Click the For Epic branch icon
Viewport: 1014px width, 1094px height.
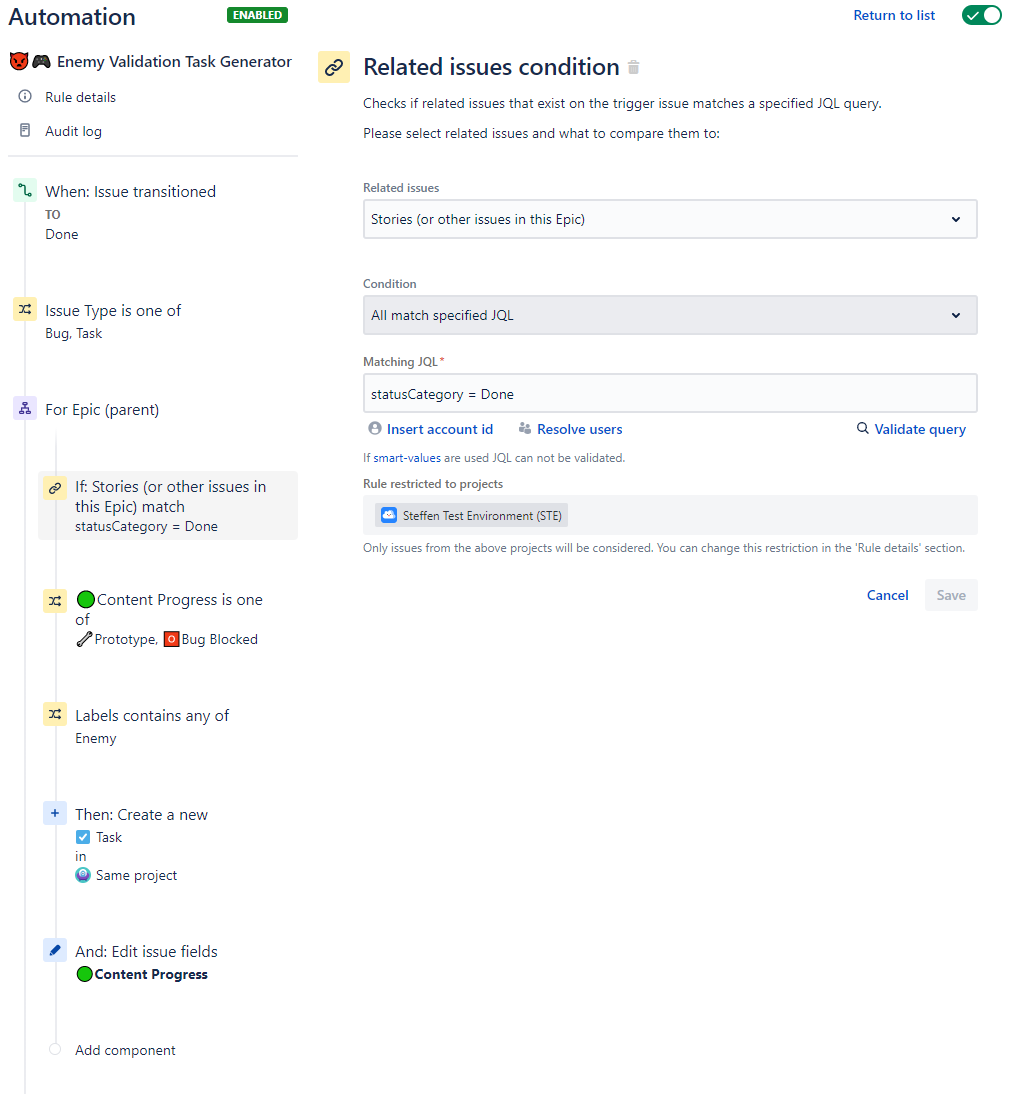tap(25, 408)
